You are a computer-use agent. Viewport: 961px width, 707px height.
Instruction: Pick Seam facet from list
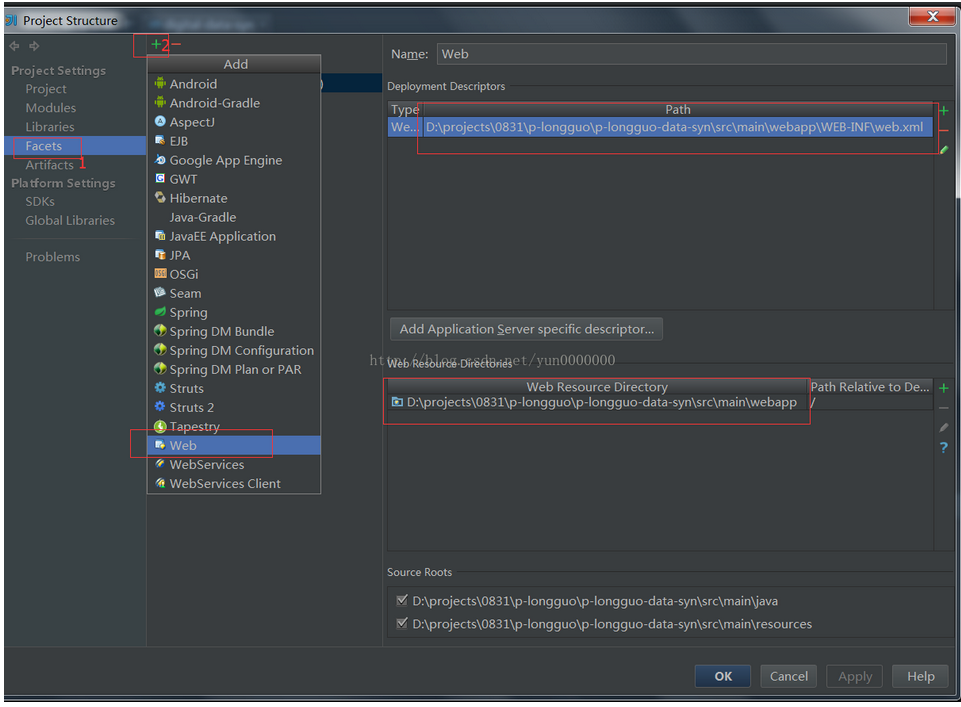tap(234, 293)
